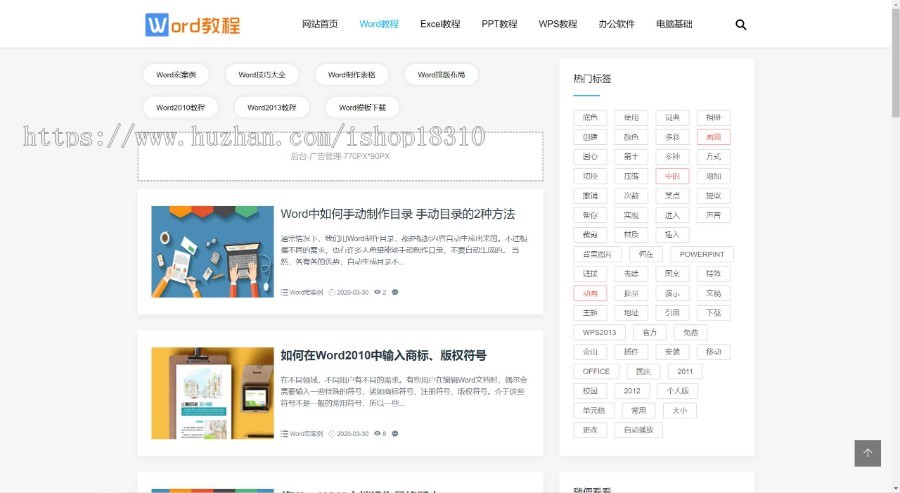The width and height of the screenshot is (900, 493).
Task: Click the search magnifier icon in header
Action: (741, 25)
